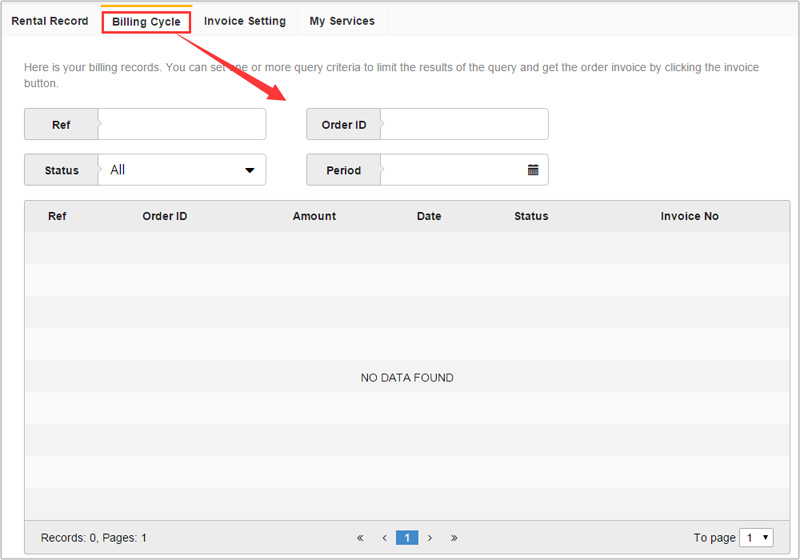Click the Amount column header
The width and height of the screenshot is (800, 560).
[314, 216]
